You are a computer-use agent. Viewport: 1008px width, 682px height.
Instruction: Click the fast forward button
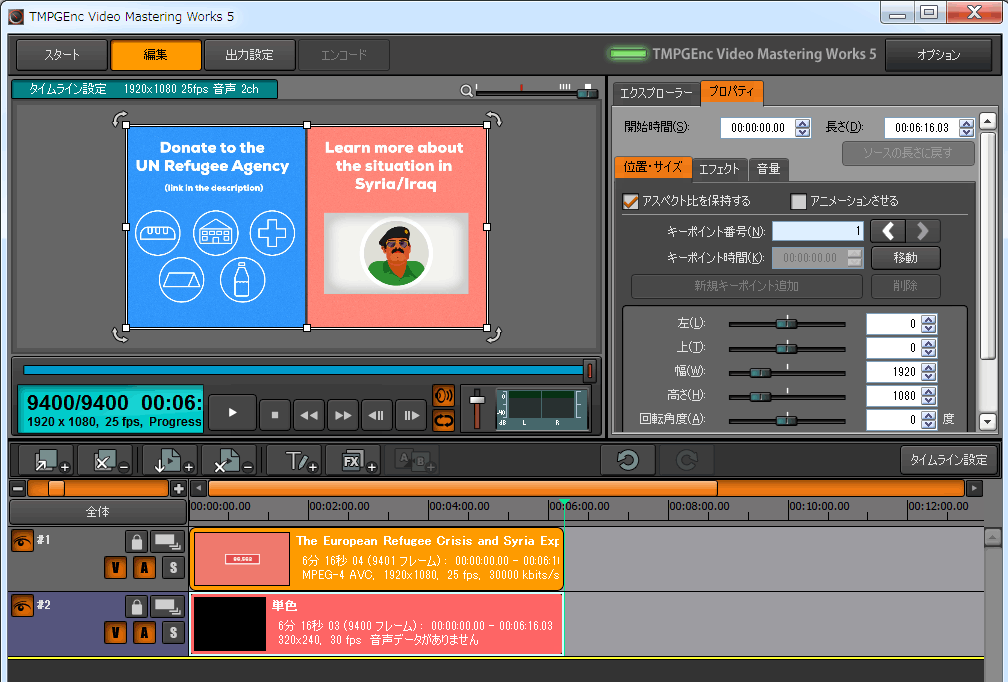coord(343,415)
